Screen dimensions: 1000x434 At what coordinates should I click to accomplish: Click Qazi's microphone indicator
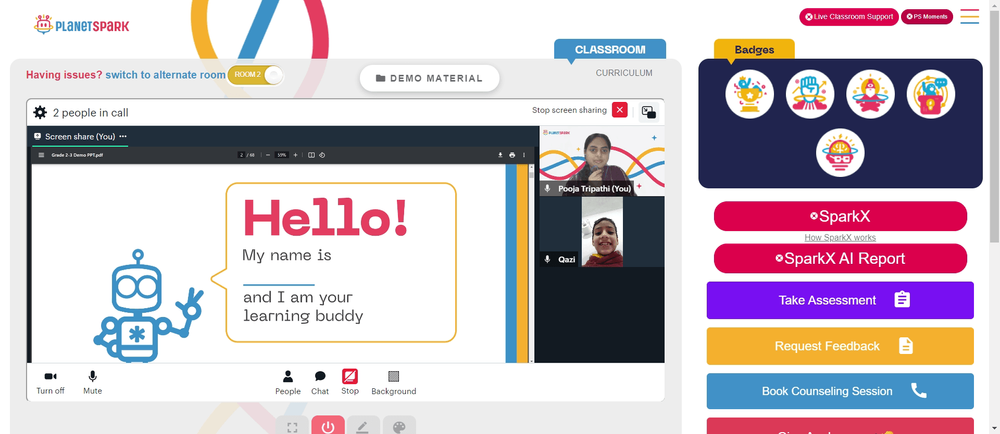click(x=547, y=259)
